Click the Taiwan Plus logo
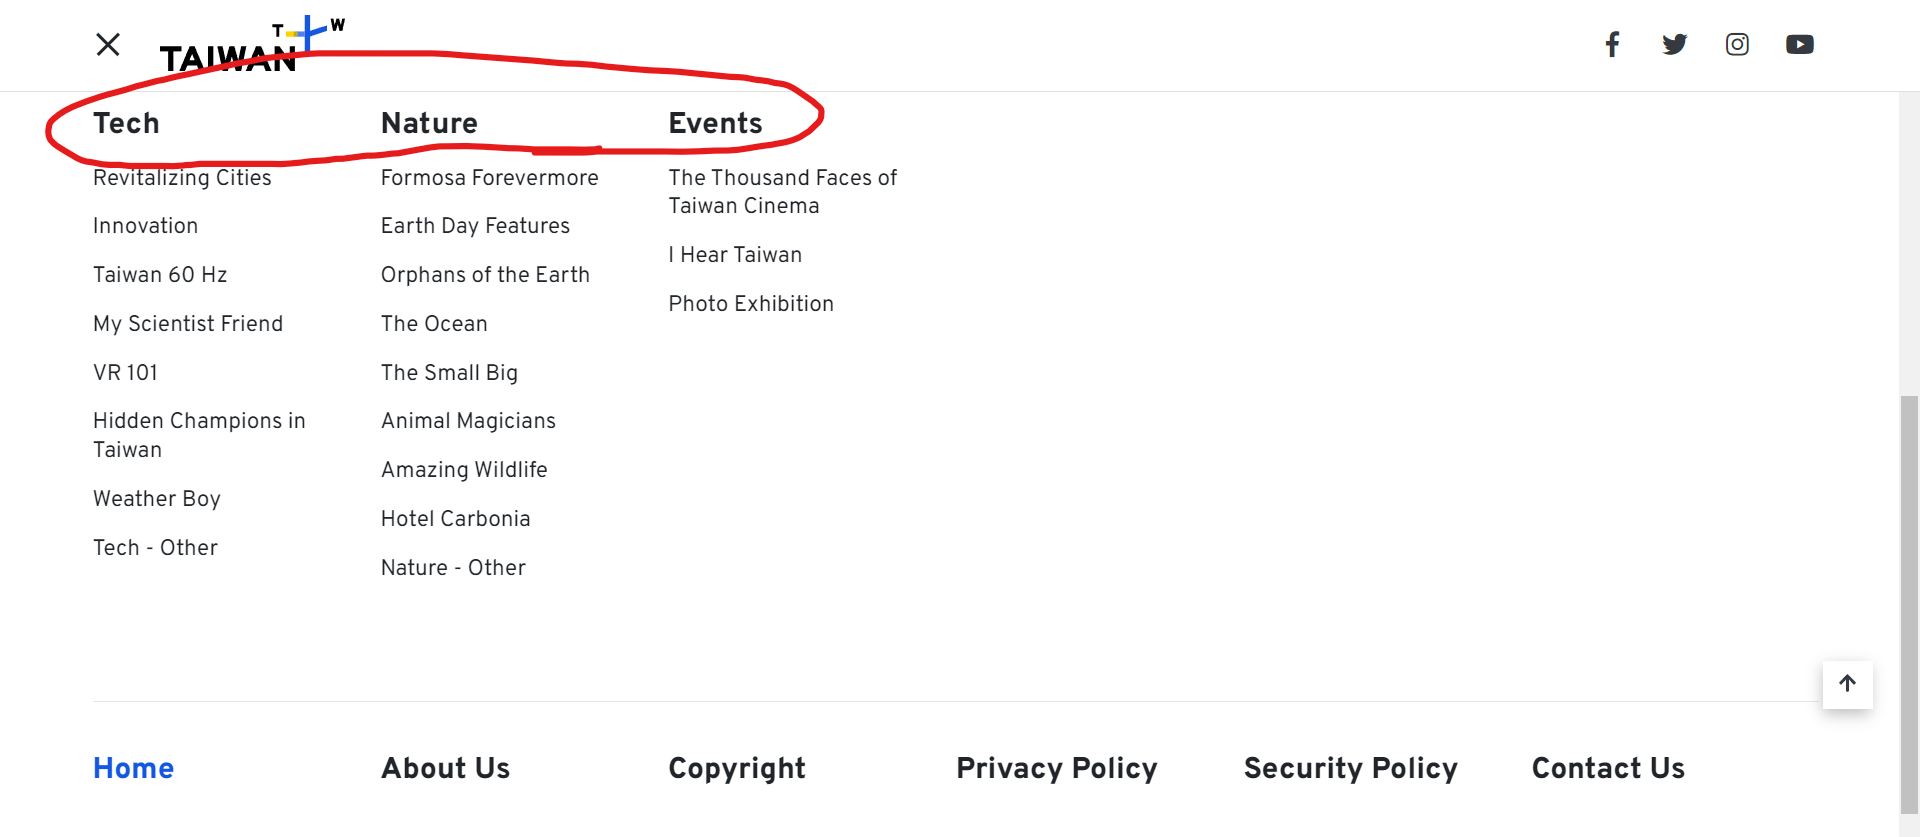The image size is (1920, 837). 253,45
